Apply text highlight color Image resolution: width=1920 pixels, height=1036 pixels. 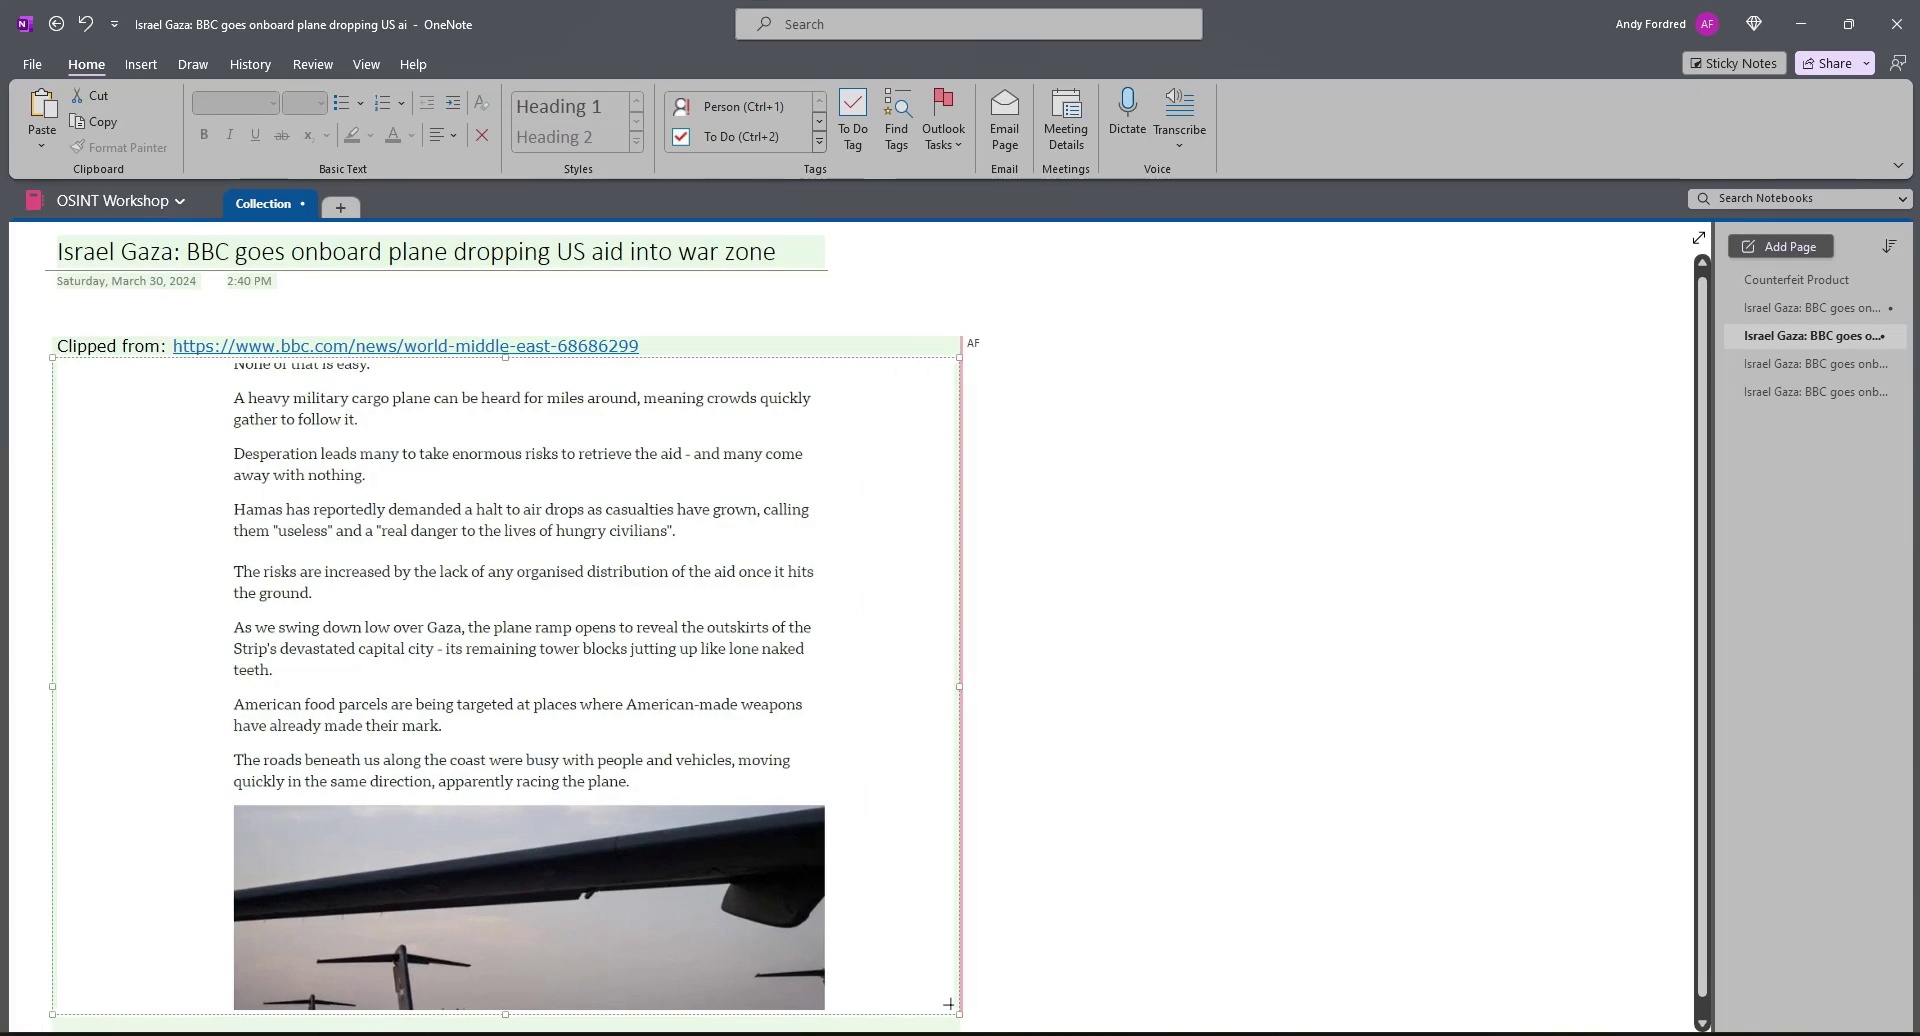(352, 135)
